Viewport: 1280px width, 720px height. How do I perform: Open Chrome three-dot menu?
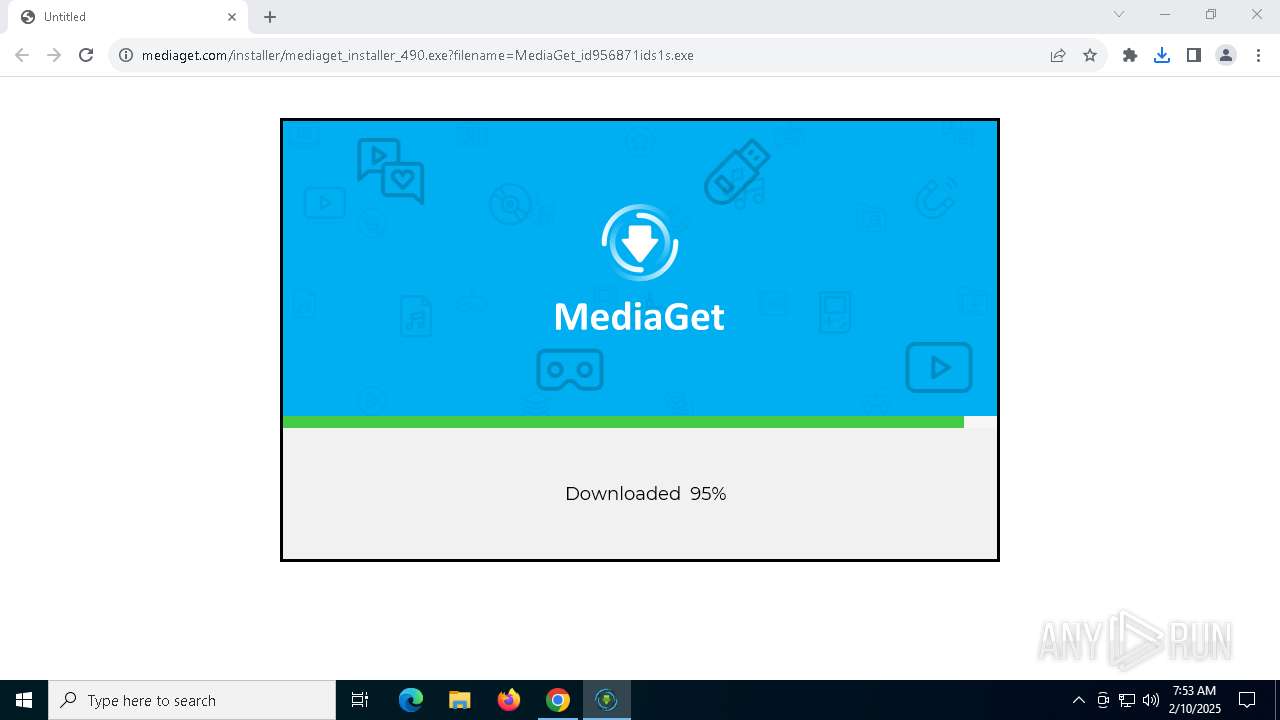tap(1258, 55)
